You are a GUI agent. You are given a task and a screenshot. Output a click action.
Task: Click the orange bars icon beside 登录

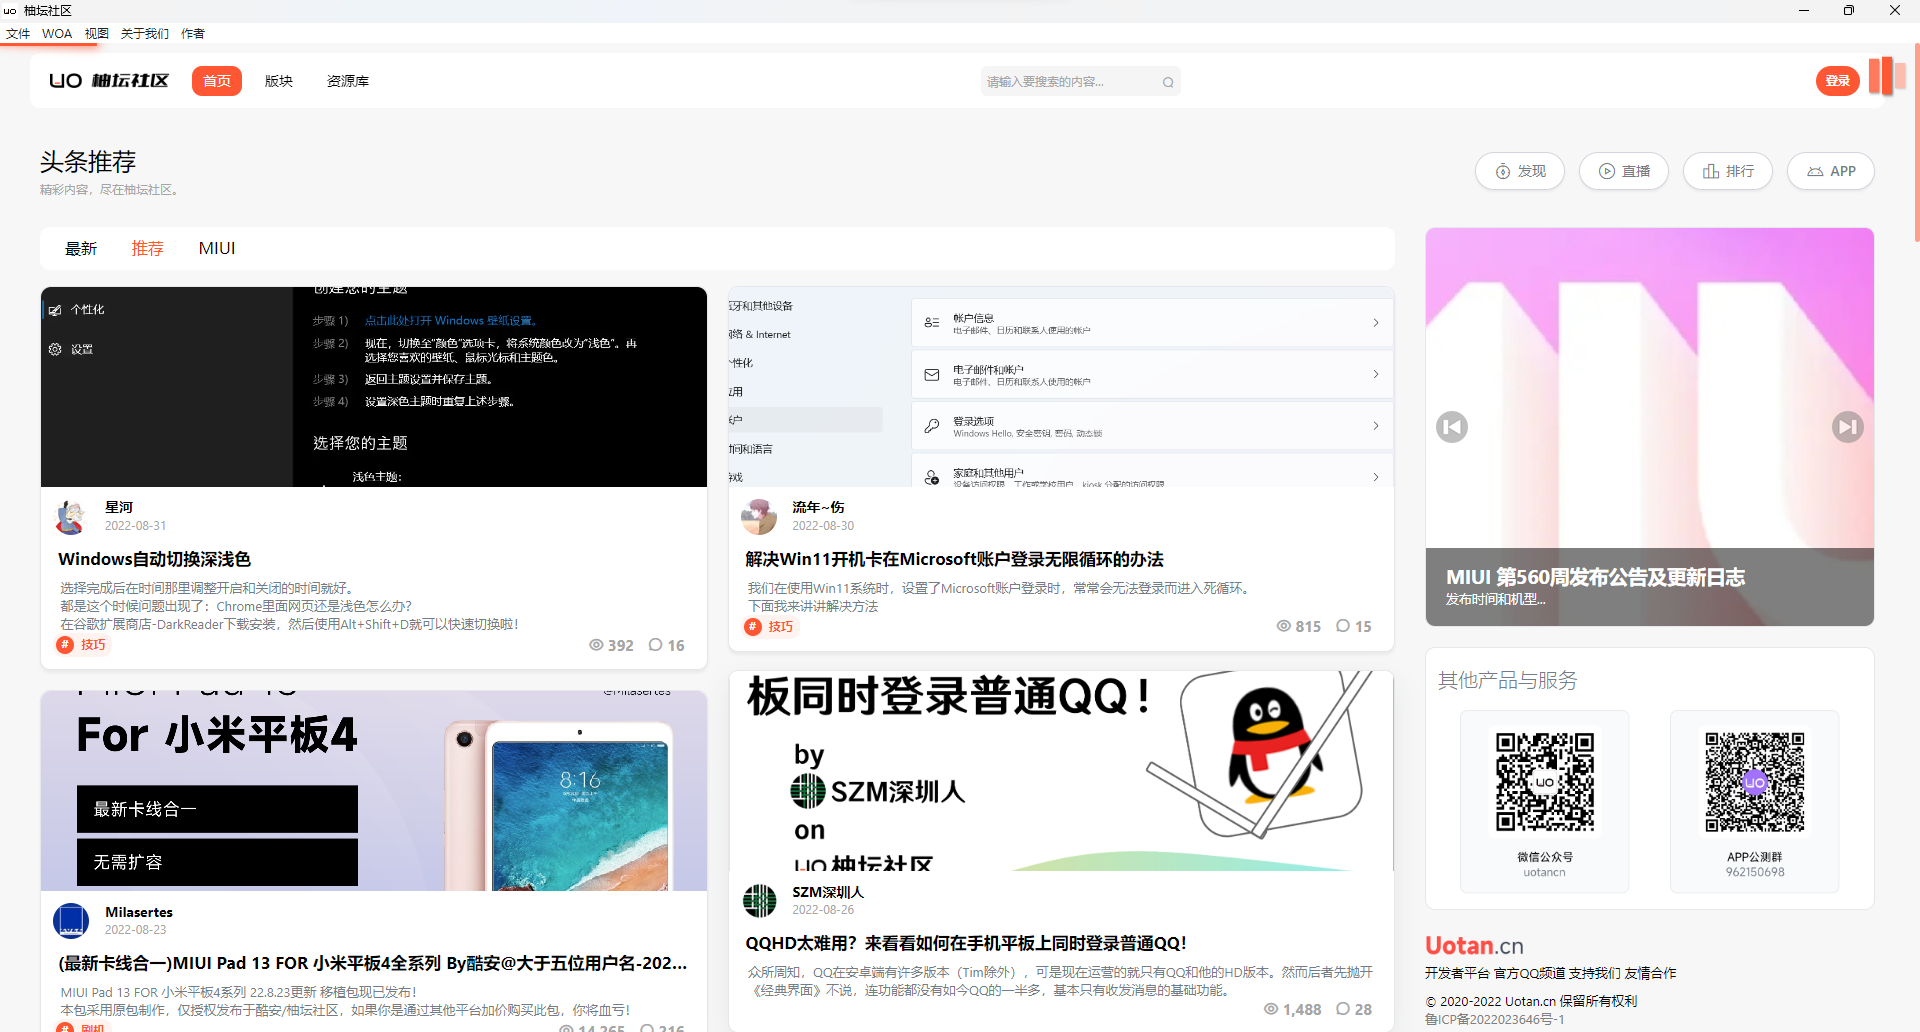(x=1887, y=76)
